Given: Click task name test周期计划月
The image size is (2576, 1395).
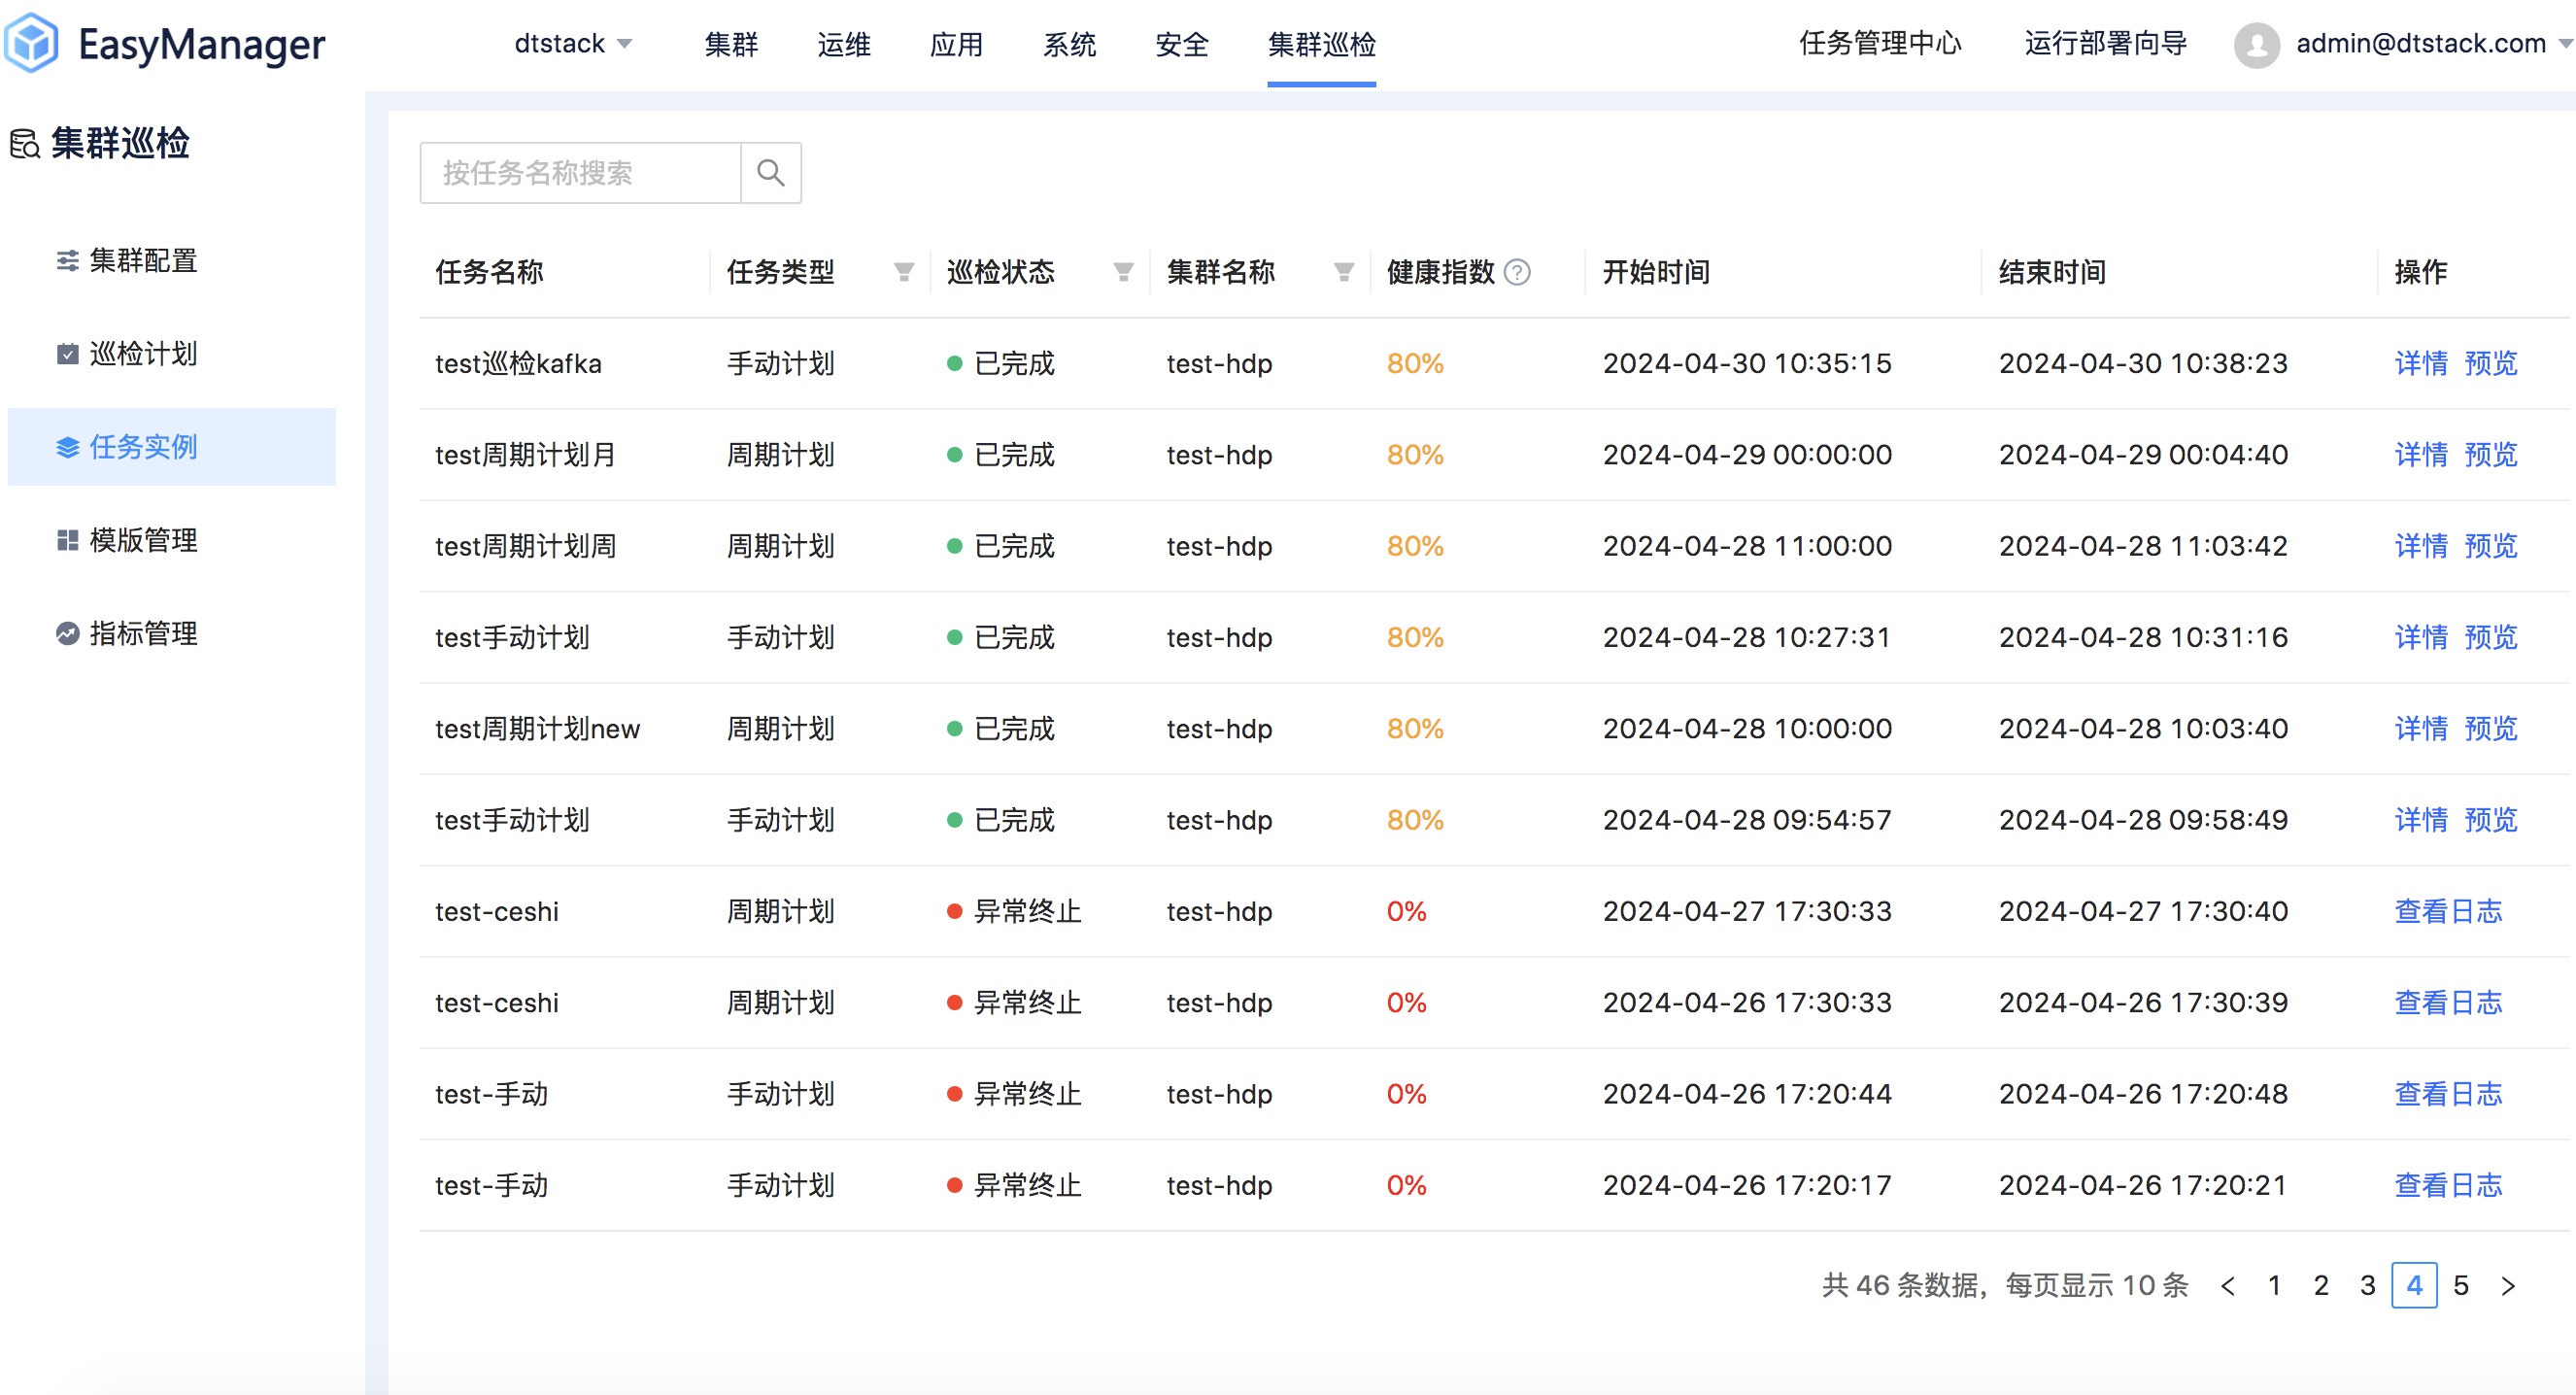Looking at the screenshot, I should pos(525,455).
